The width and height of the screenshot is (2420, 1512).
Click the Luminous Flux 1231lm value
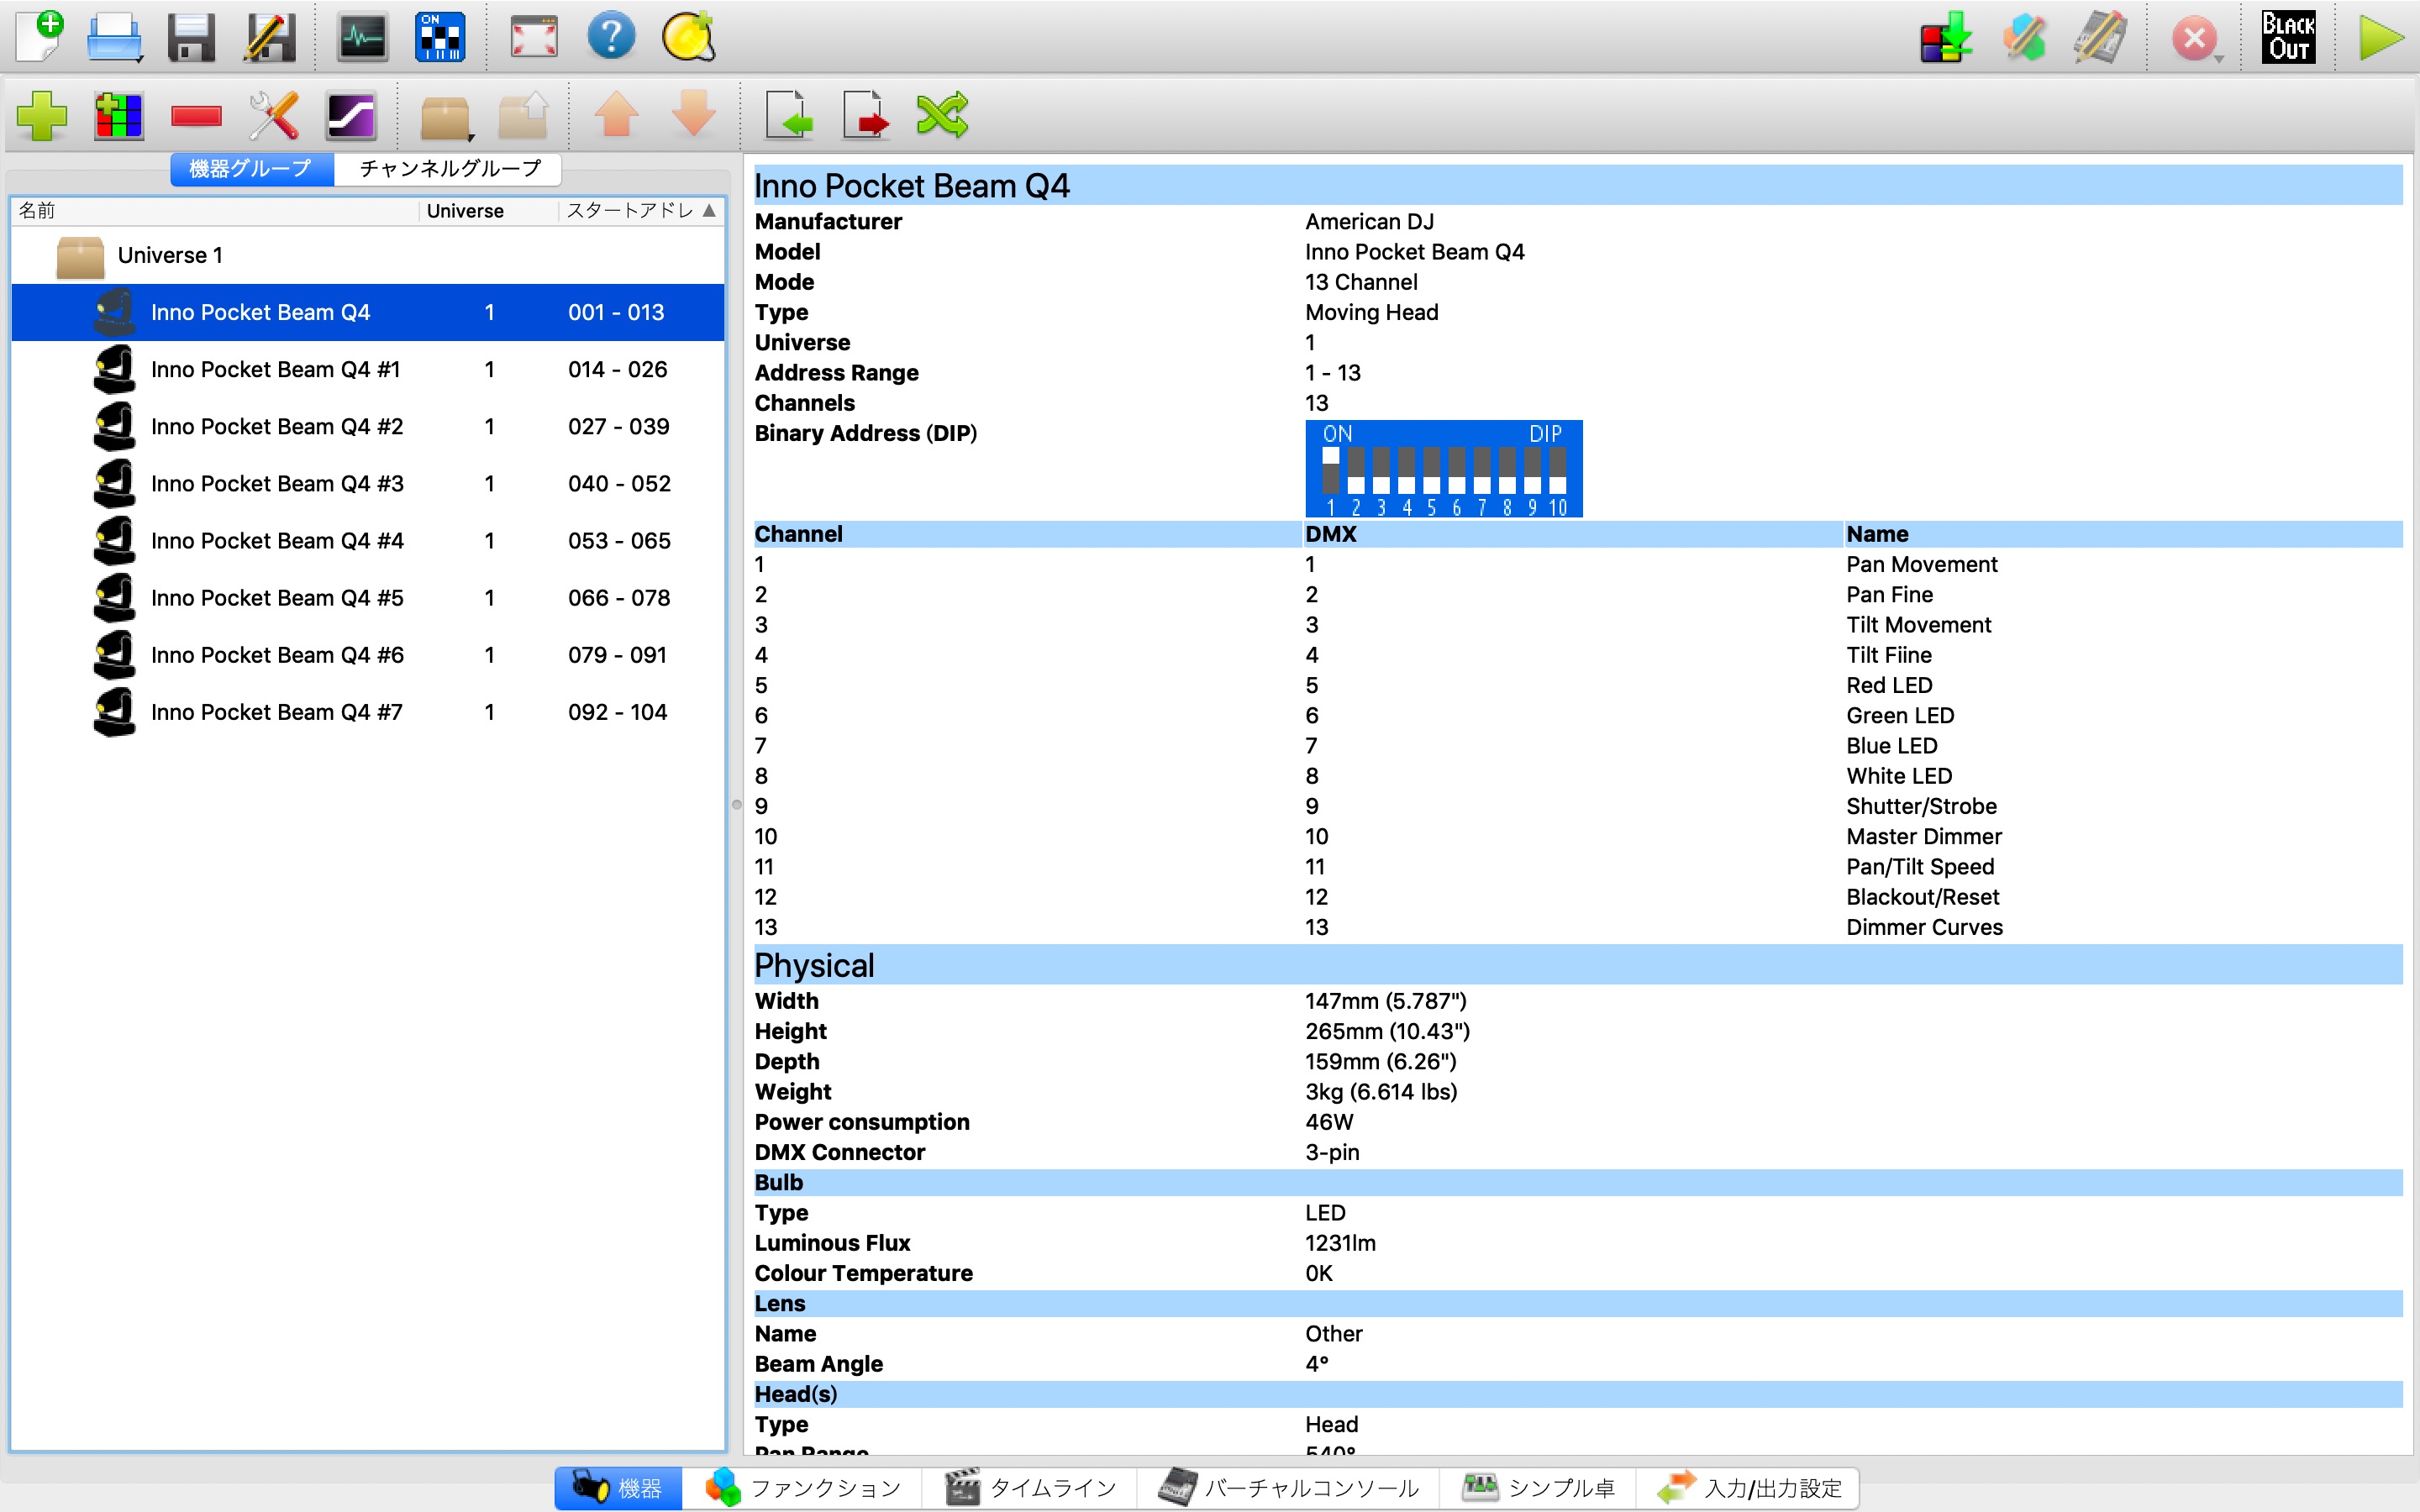1340,1243
